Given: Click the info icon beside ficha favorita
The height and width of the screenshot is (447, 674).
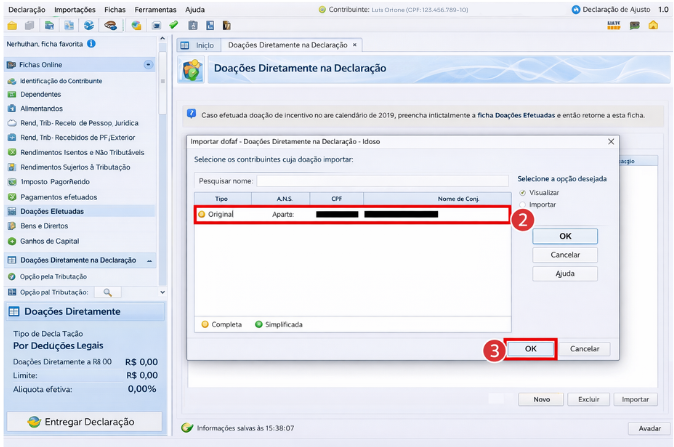Looking at the screenshot, I should (x=92, y=44).
